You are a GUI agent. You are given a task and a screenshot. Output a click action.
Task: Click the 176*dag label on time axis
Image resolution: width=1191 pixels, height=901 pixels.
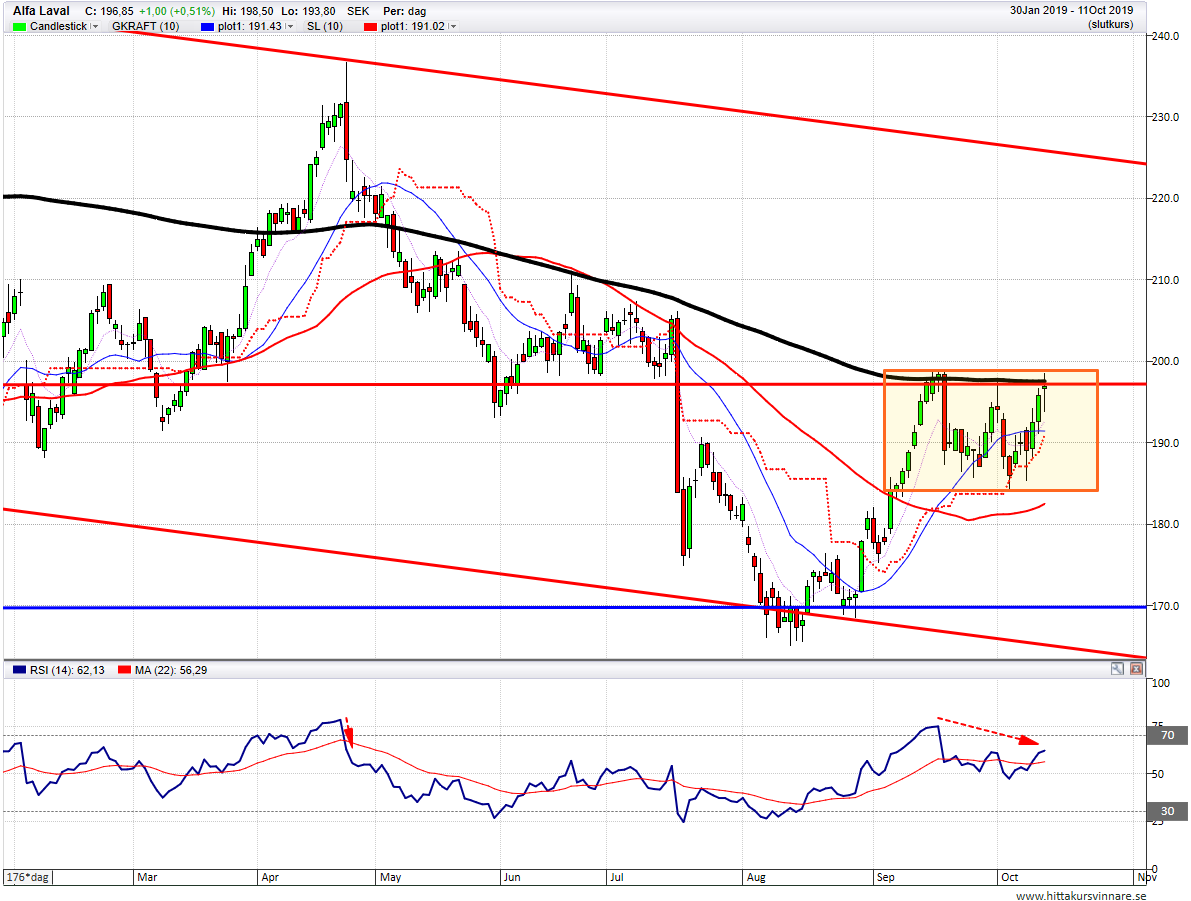(x=28, y=877)
